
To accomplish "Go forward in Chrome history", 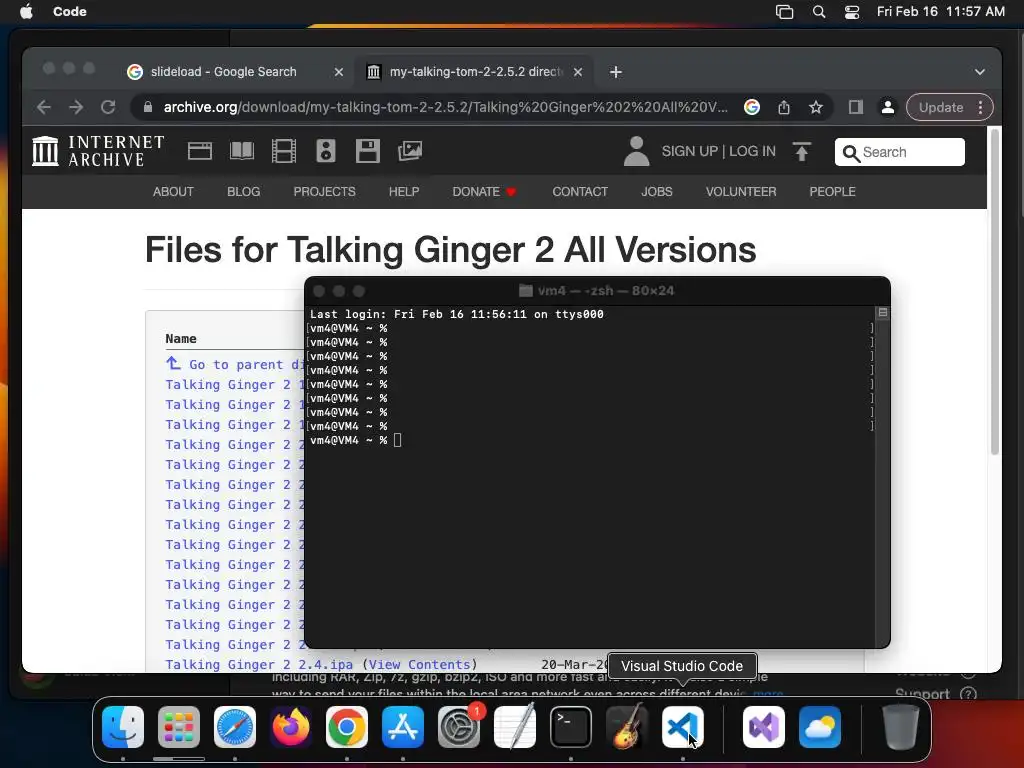I will (76, 107).
